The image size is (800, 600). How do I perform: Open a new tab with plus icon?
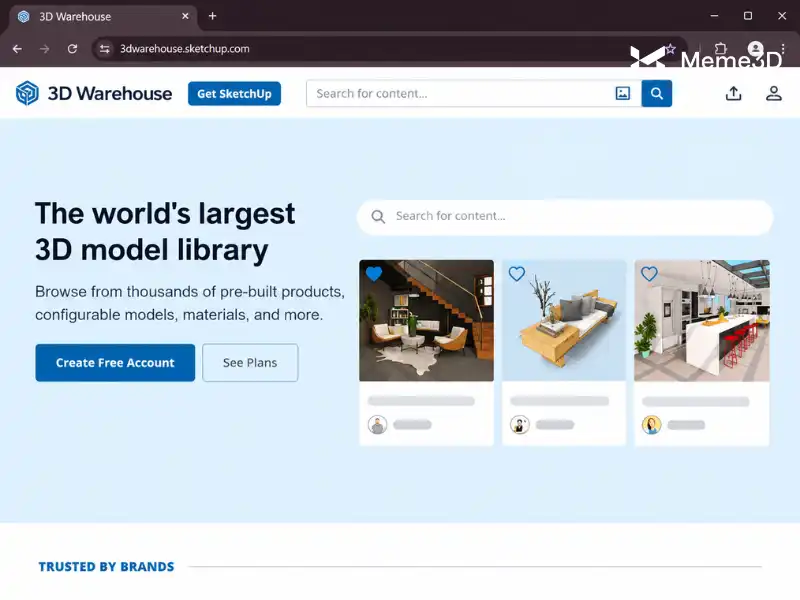213,16
